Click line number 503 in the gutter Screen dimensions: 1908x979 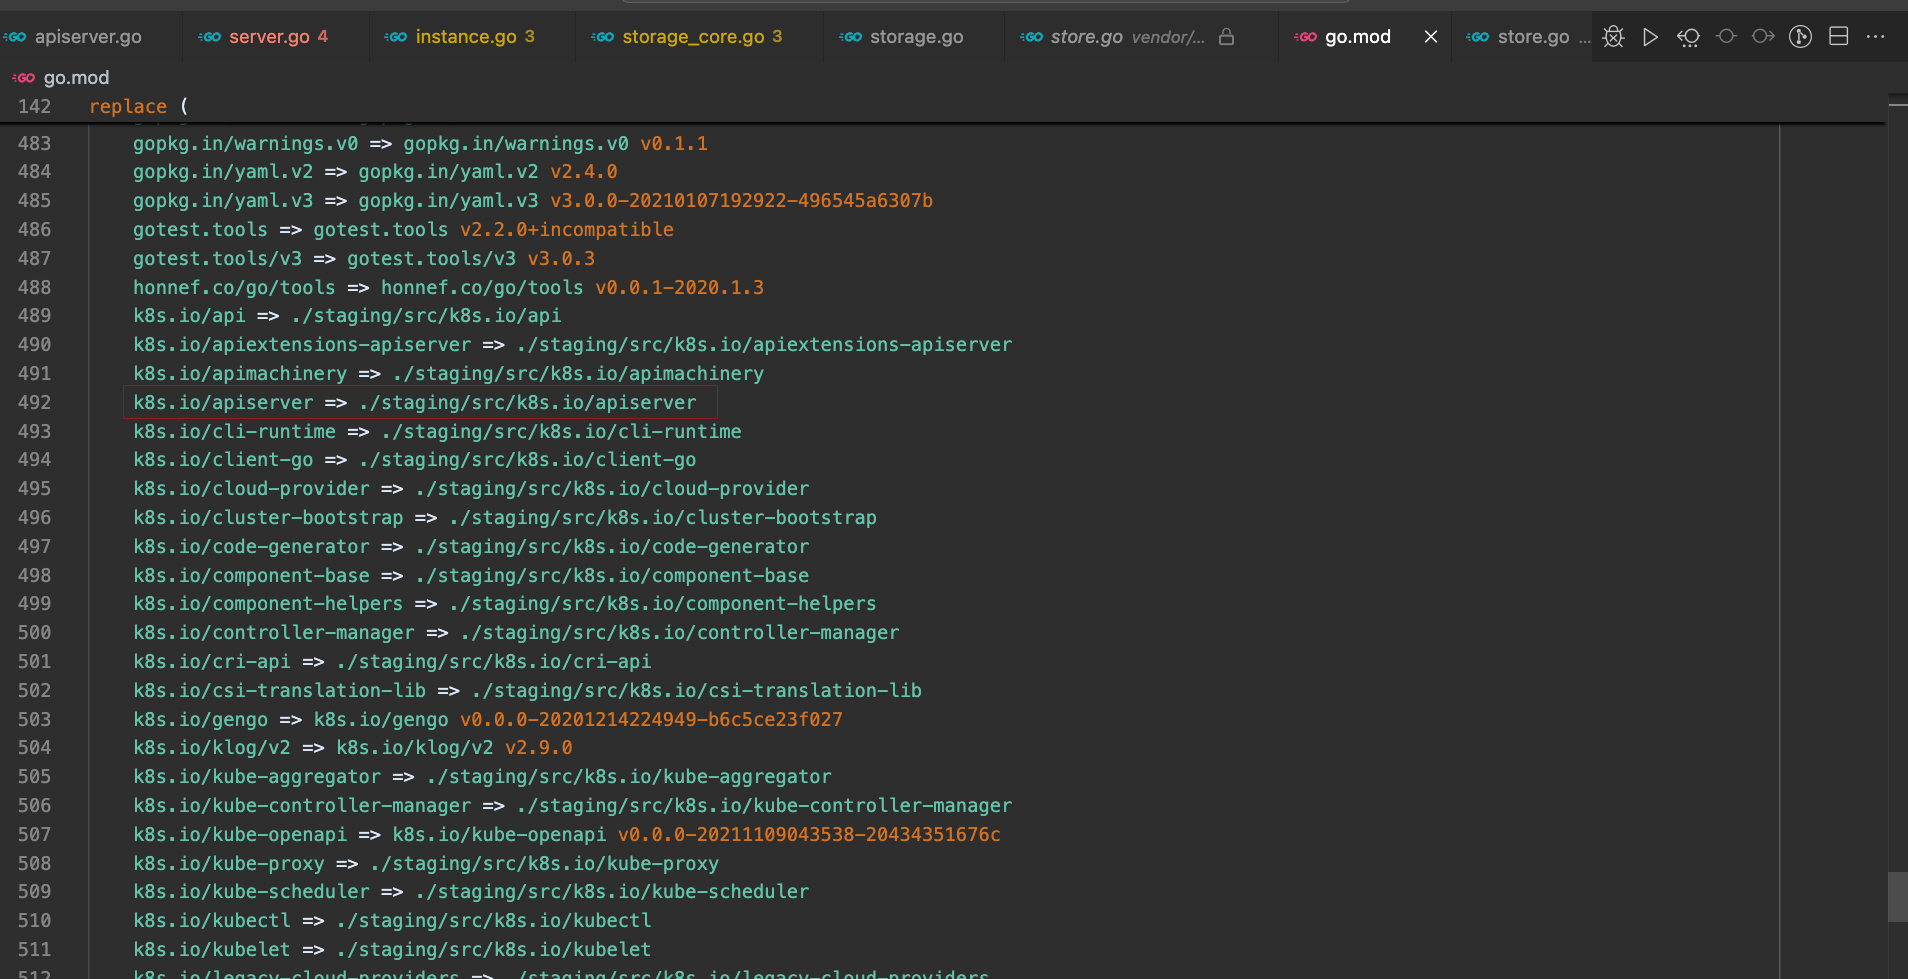pos(34,720)
